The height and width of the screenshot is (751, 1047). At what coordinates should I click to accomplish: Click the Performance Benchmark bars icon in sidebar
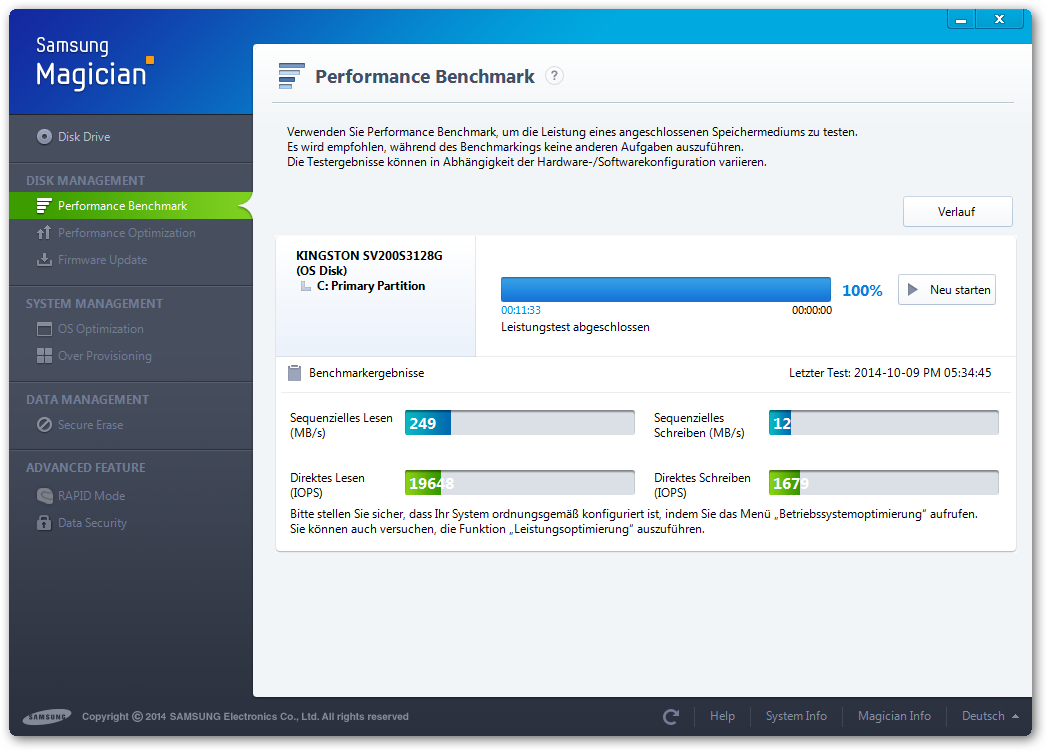click(44, 206)
